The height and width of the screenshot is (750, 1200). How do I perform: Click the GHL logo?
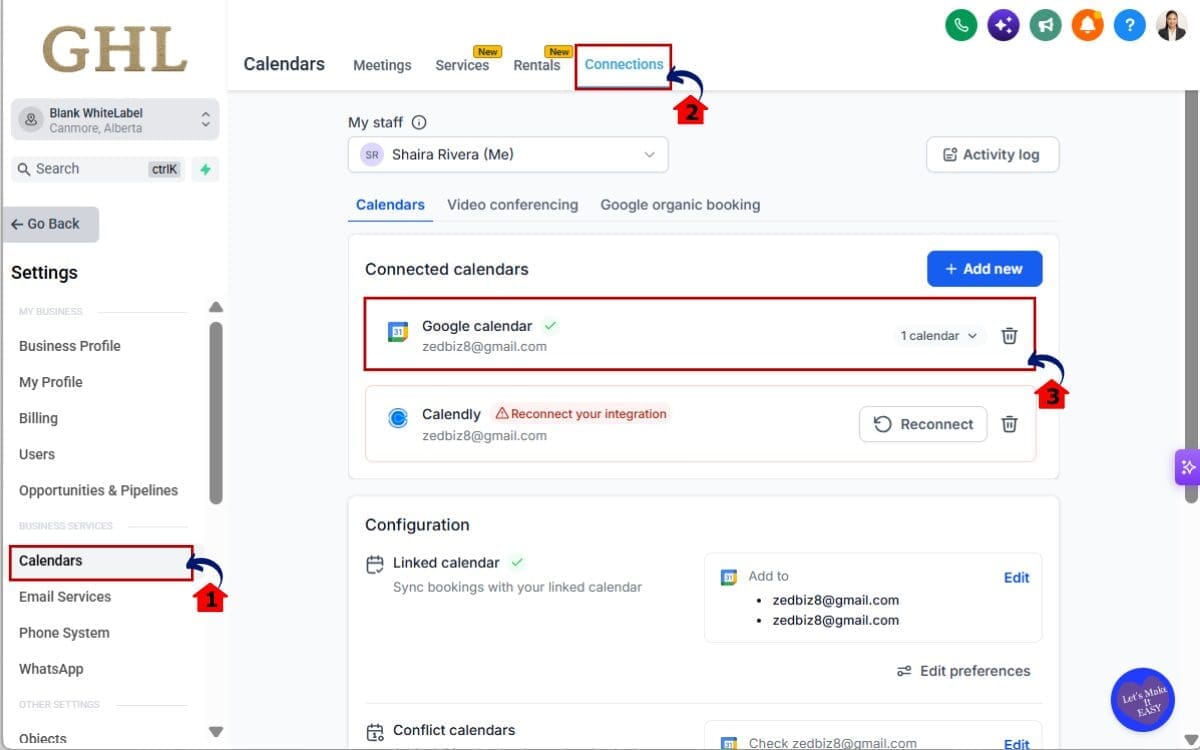pos(114,49)
